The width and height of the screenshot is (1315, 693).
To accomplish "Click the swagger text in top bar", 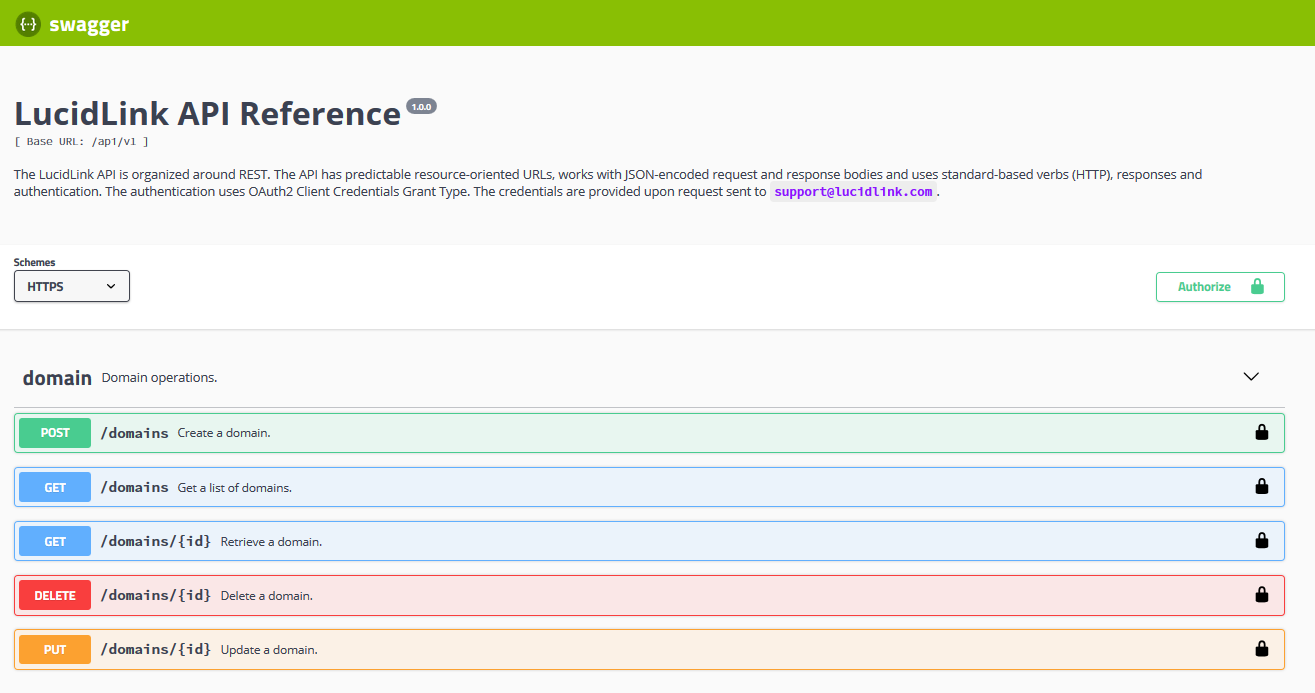I will pyautogui.click(x=89, y=25).
